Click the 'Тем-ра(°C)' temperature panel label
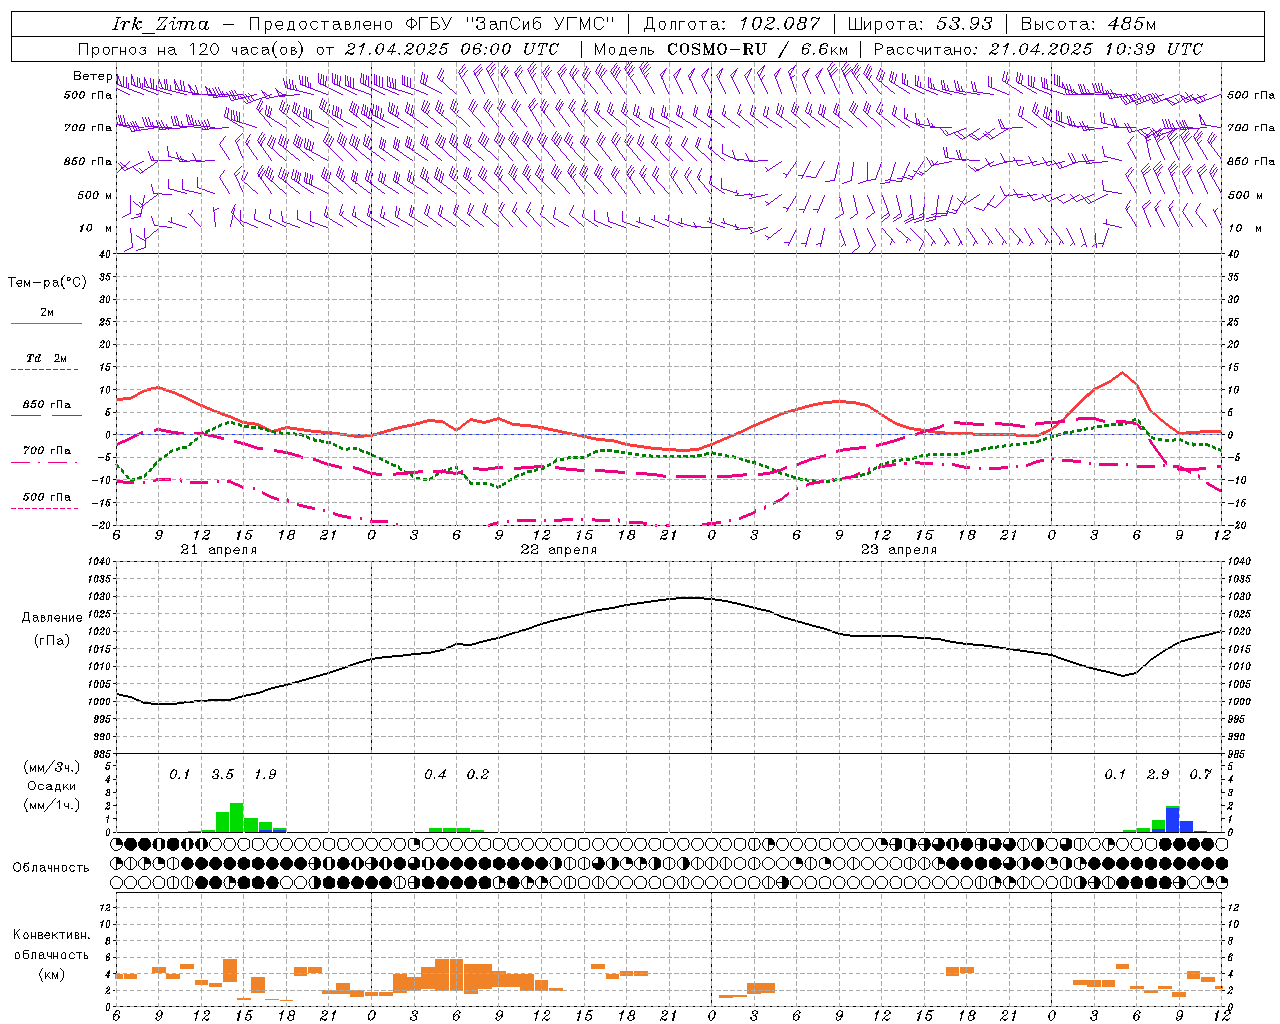The width and height of the screenshot is (1280, 1024). pyautogui.click(x=47, y=283)
